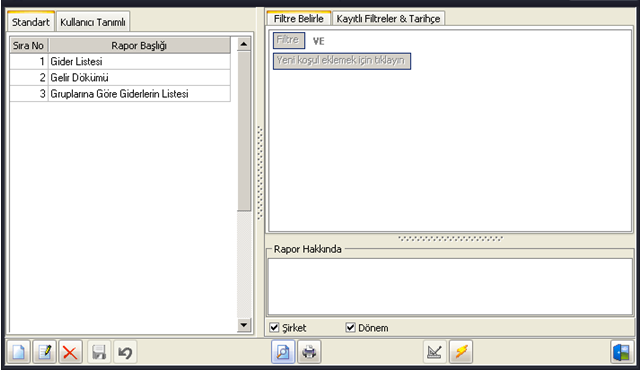Click the report list scroll up arrow
The height and width of the screenshot is (372, 641).
244,44
